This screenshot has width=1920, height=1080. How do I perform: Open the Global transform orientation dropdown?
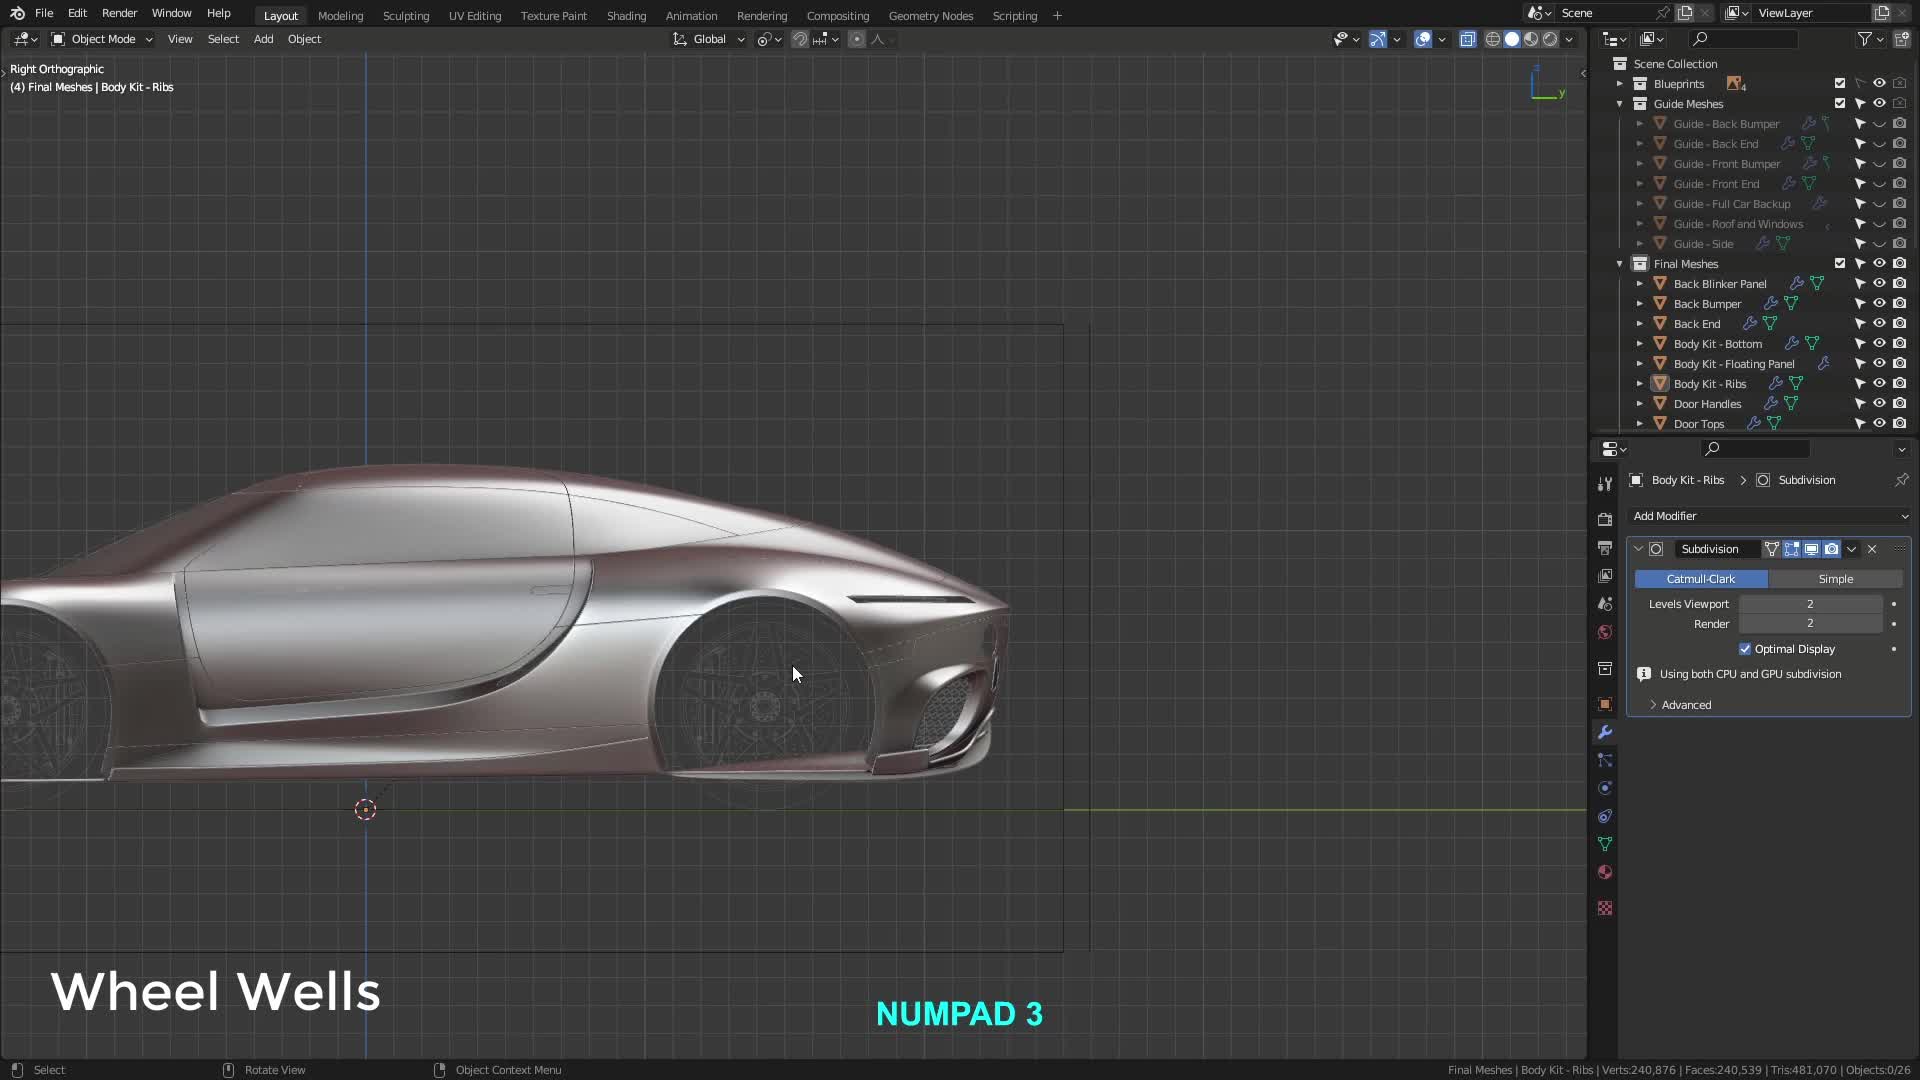(709, 39)
